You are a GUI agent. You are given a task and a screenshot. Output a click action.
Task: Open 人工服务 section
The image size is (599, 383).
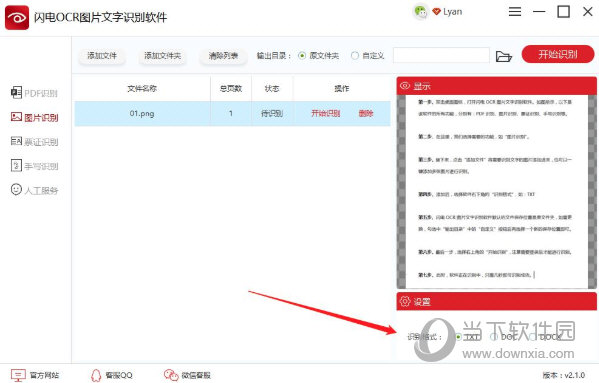click(41, 190)
